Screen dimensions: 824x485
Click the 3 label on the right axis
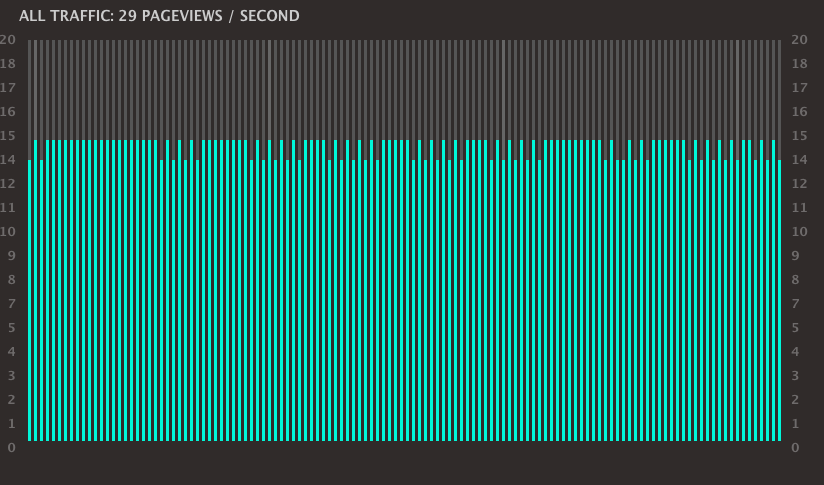(x=795, y=376)
